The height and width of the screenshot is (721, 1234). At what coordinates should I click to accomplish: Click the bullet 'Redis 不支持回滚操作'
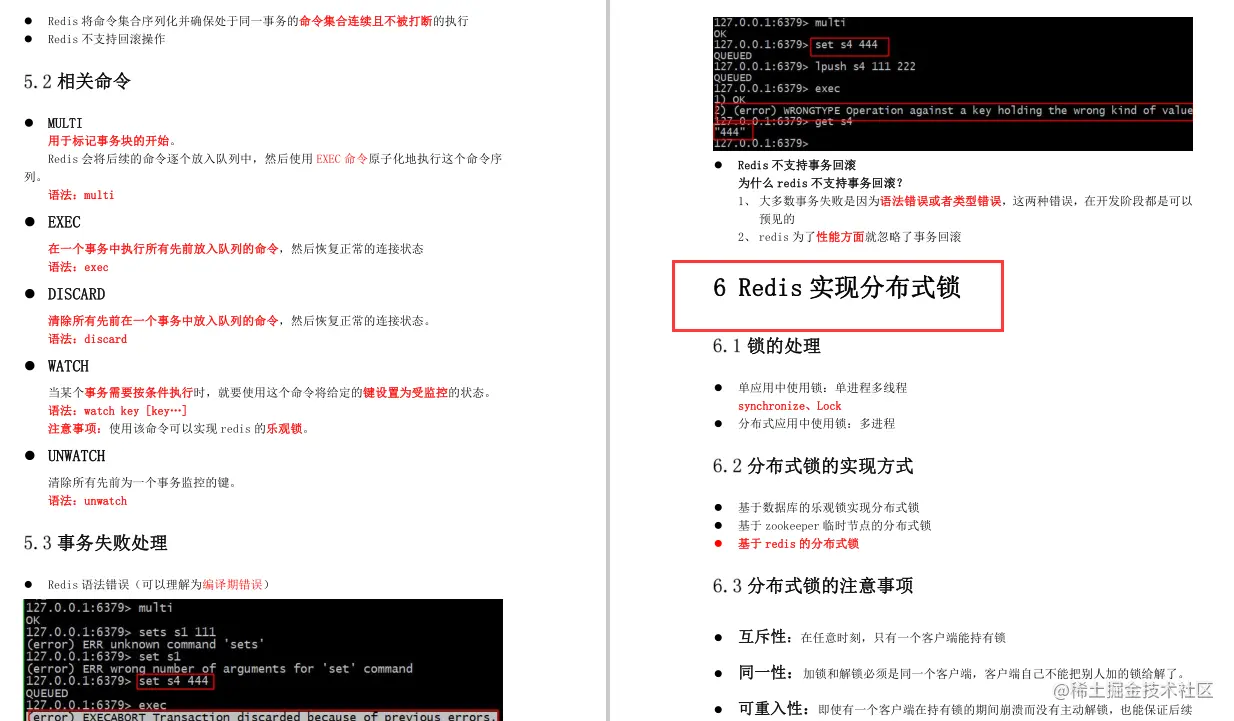106,39
